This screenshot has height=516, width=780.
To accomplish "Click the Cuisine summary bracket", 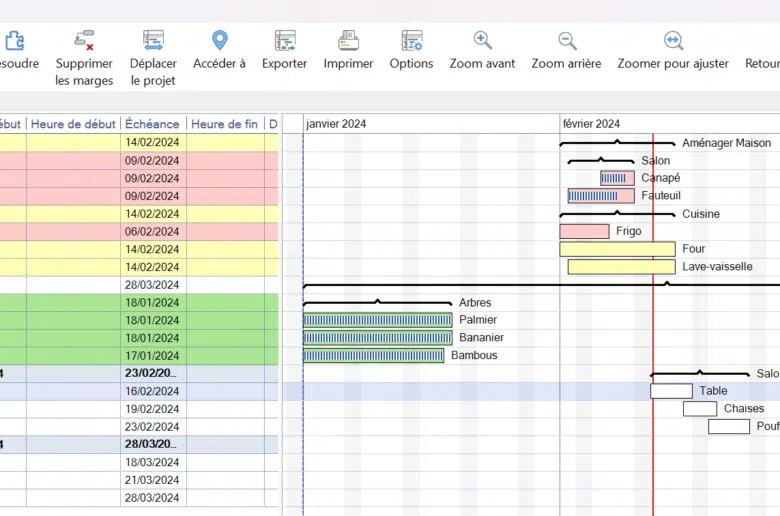I will 617,214.
